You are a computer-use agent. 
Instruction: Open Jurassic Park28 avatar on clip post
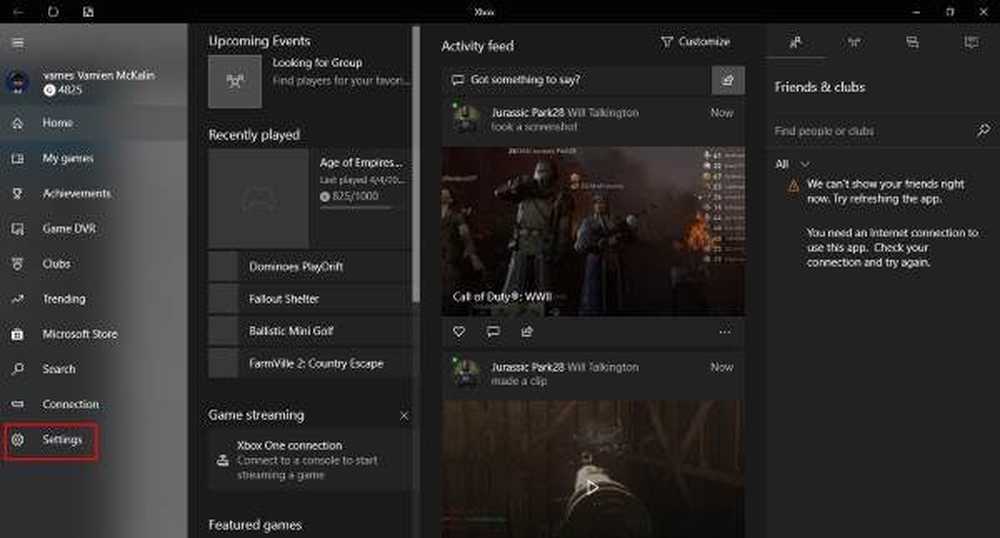click(466, 372)
